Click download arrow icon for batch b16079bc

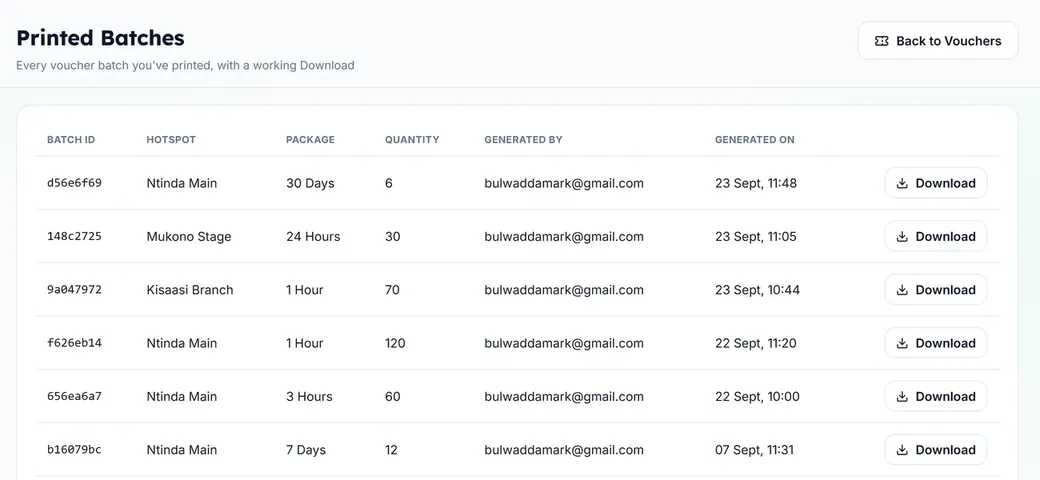click(902, 450)
